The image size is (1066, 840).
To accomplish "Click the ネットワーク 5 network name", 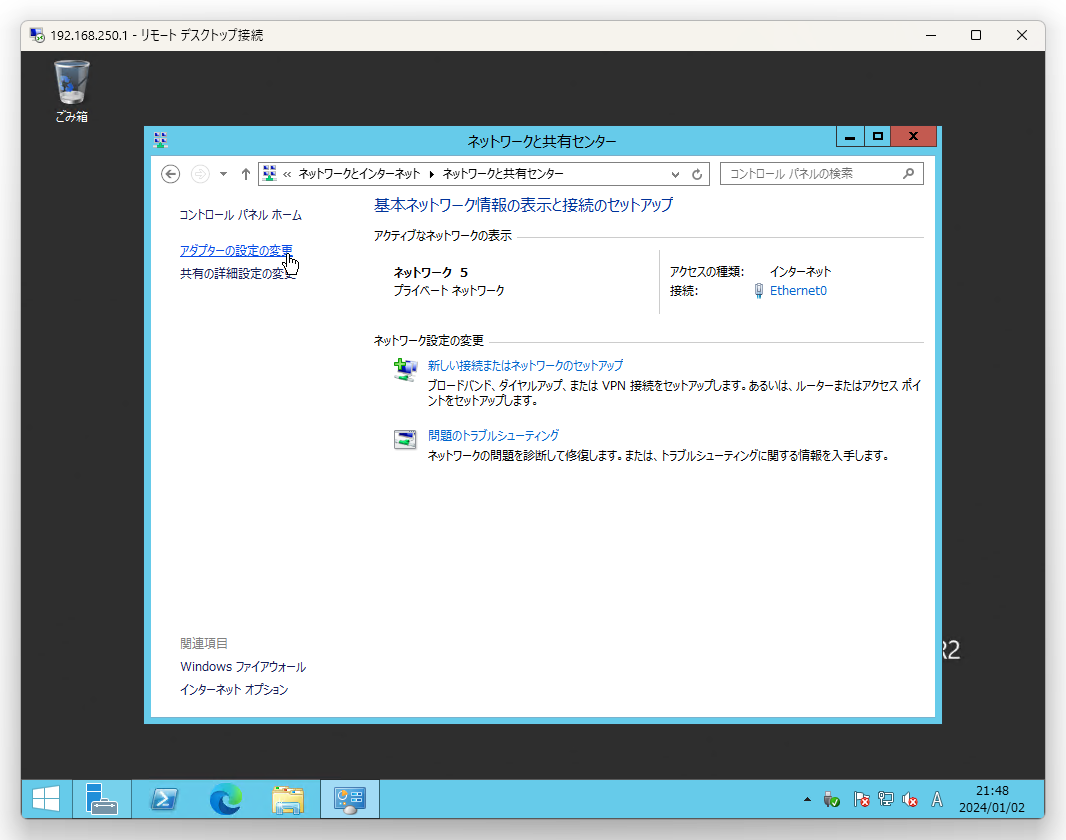I will 431,273.
